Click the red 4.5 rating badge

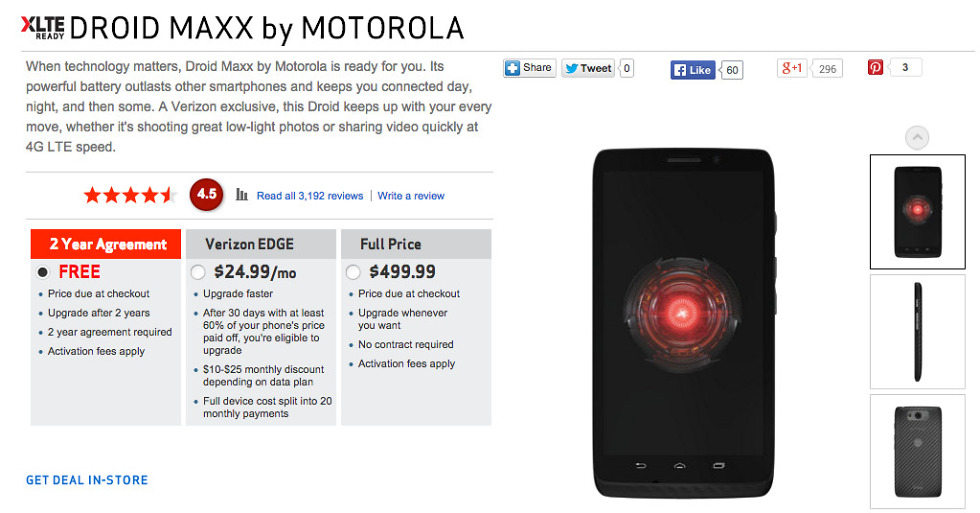207,195
